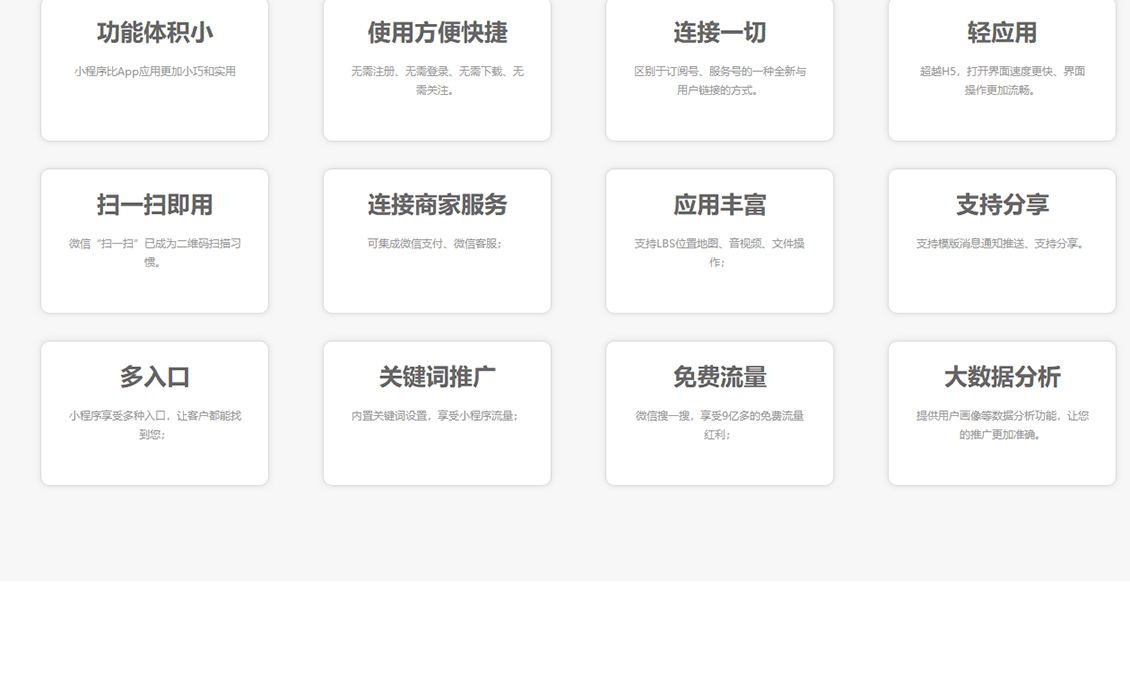
Task: Click the 轻应用 card heading
Action: [1002, 32]
